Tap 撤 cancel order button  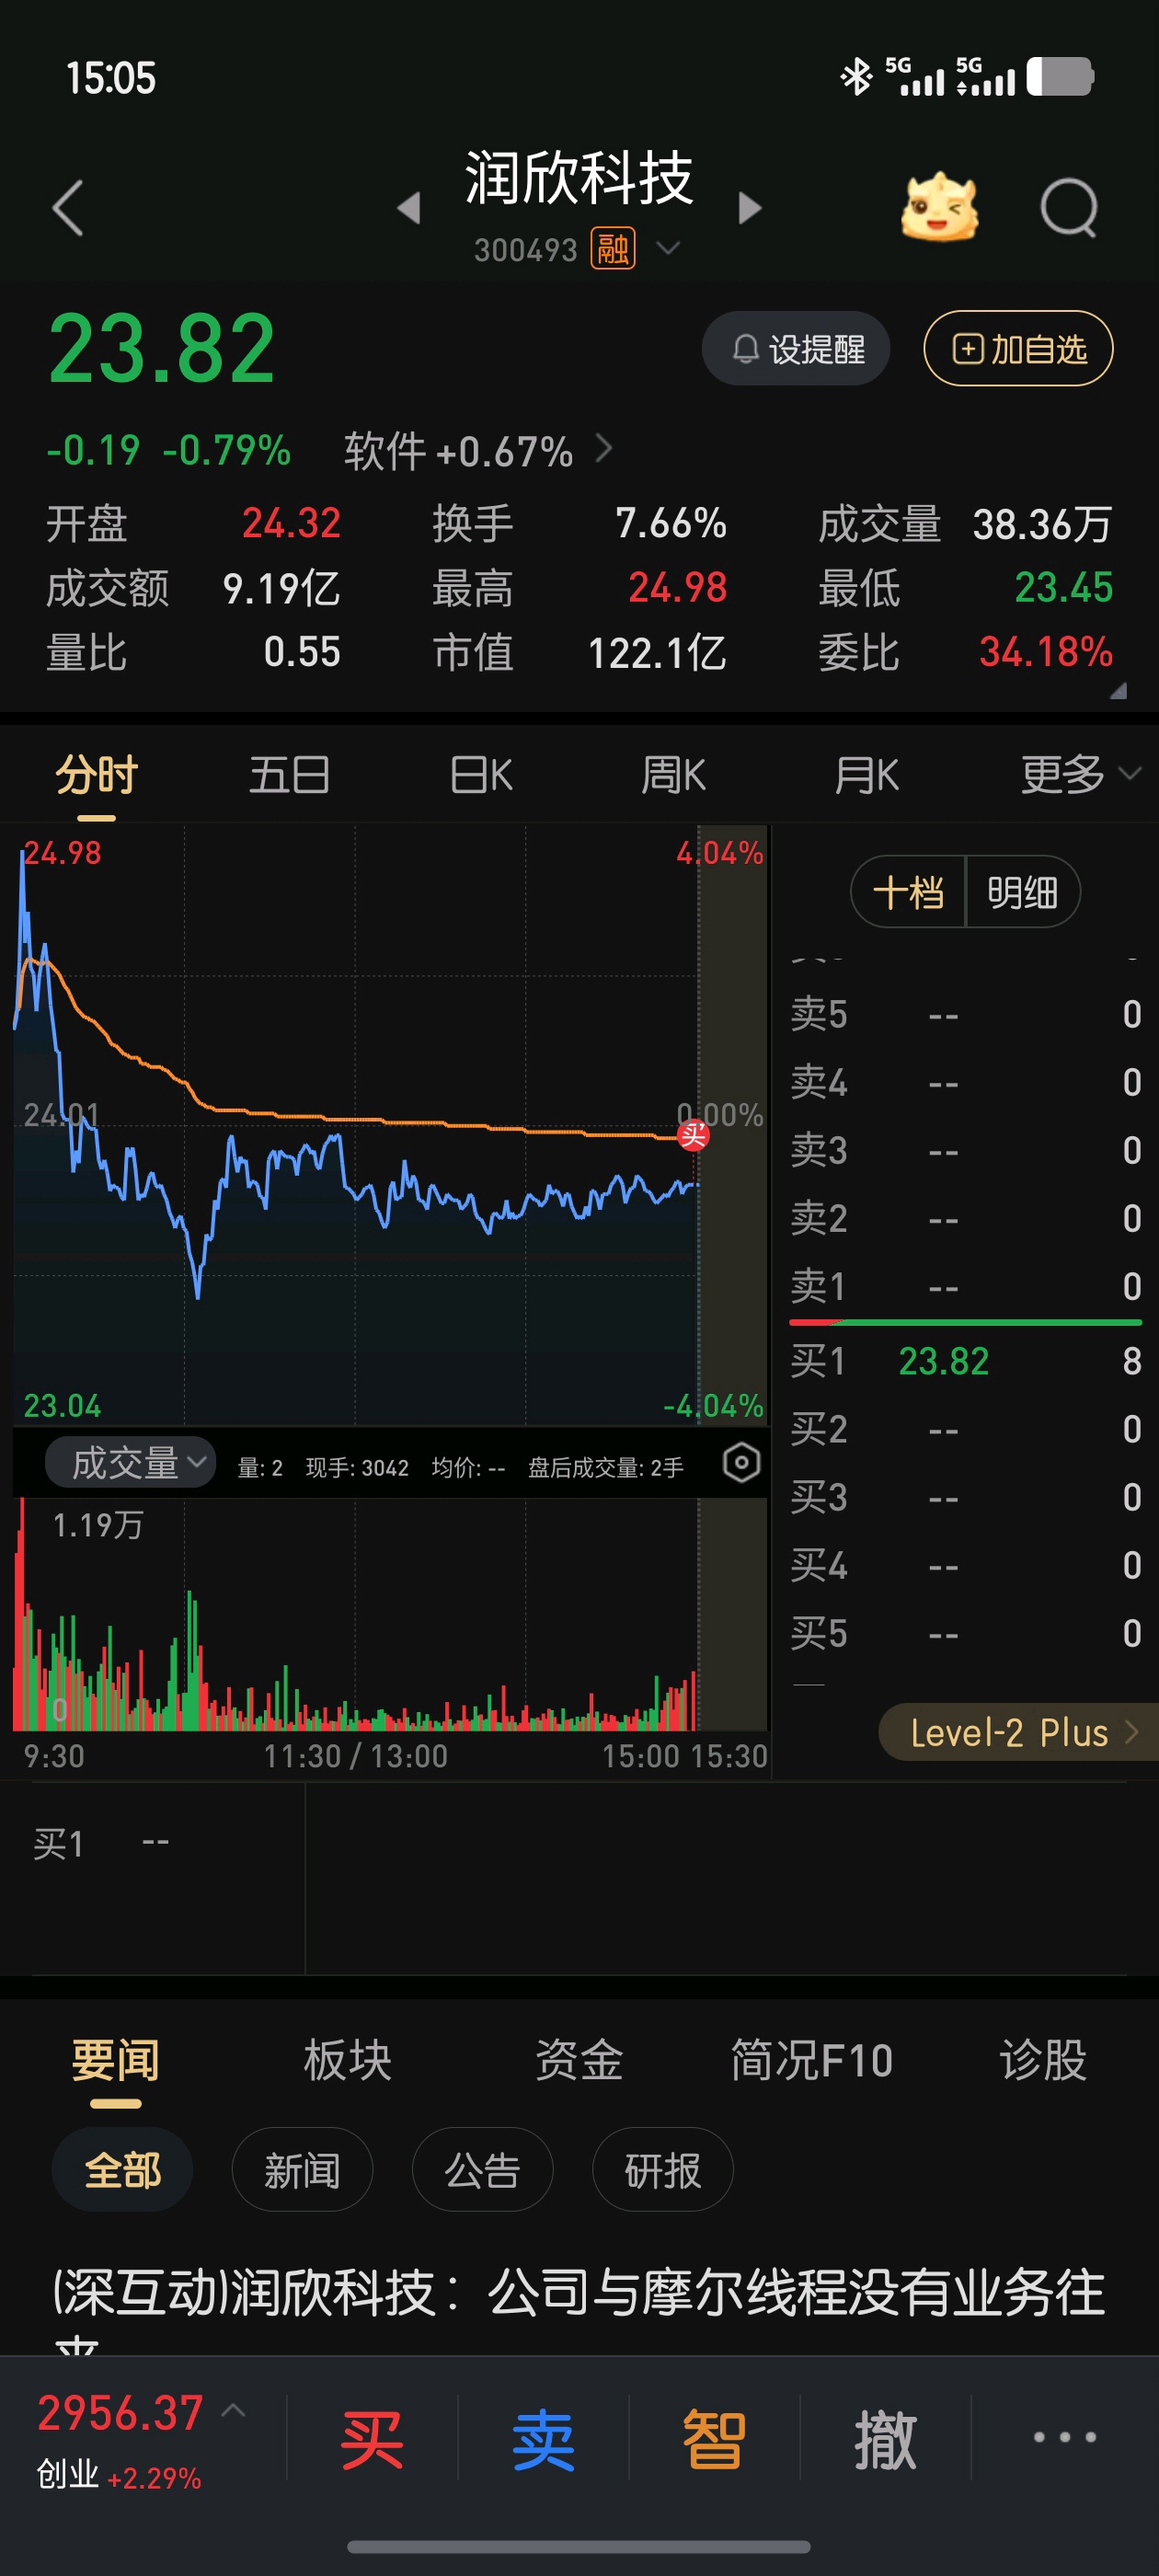[885, 2440]
